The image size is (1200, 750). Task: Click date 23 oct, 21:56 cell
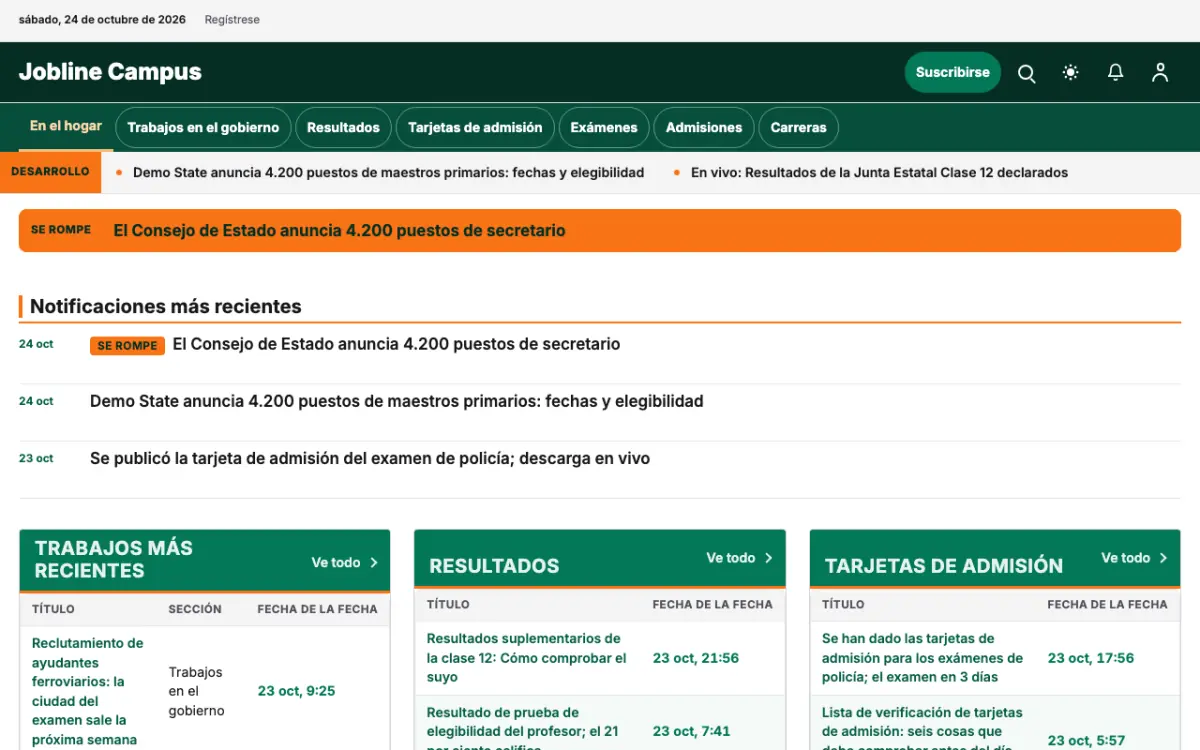click(696, 658)
